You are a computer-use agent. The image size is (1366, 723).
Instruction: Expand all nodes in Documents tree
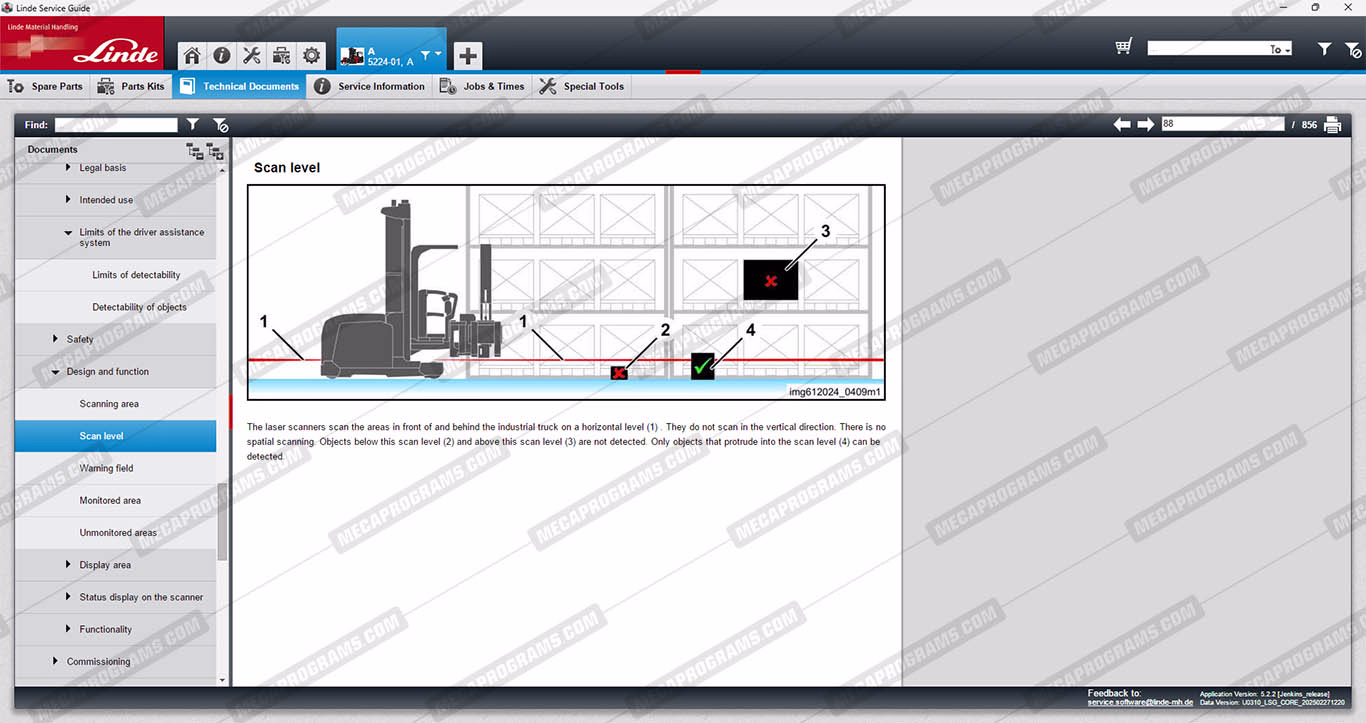click(194, 151)
